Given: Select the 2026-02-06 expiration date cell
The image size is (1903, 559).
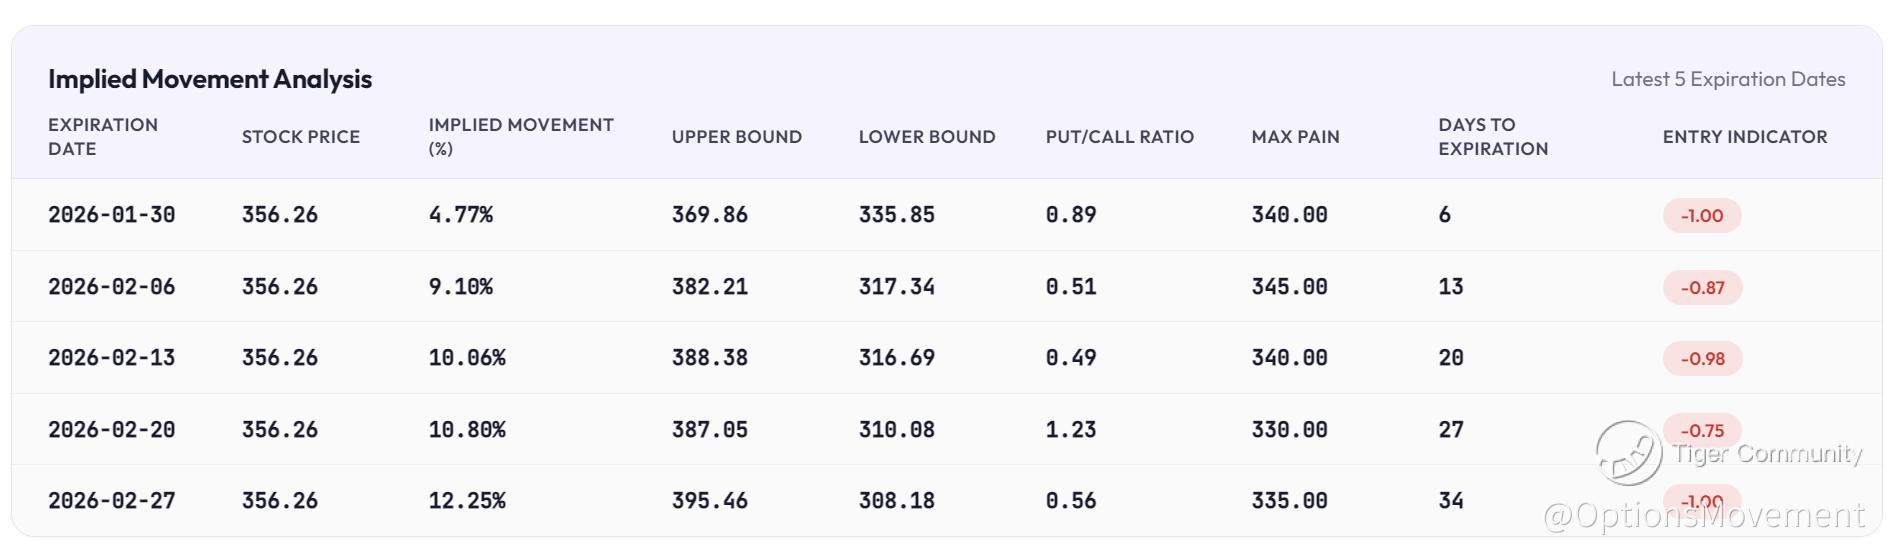Looking at the screenshot, I should [x=111, y=287].
